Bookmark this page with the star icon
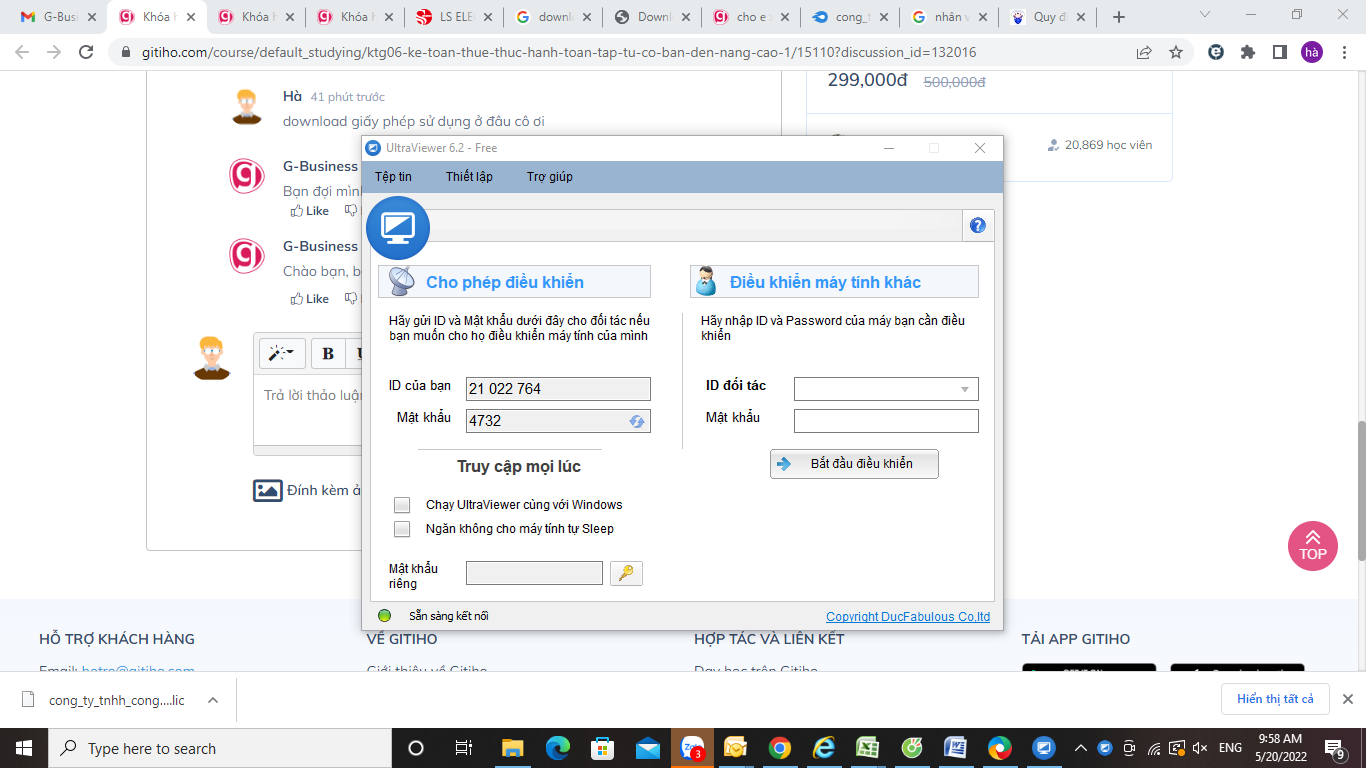This screenshot has width=1366, height=768. click(1176, 52)
